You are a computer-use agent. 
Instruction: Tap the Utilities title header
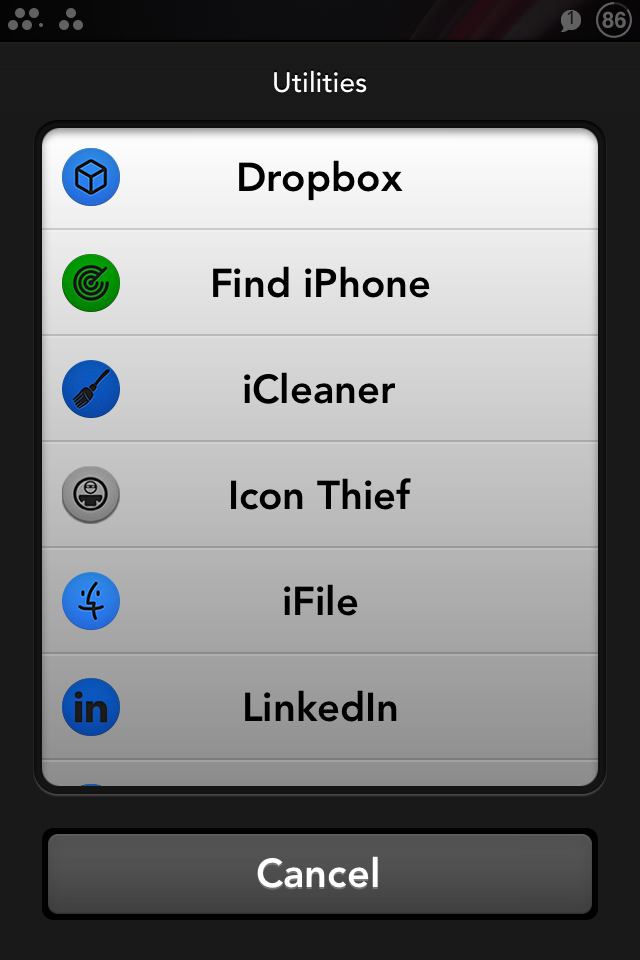[x=320, y=83]
